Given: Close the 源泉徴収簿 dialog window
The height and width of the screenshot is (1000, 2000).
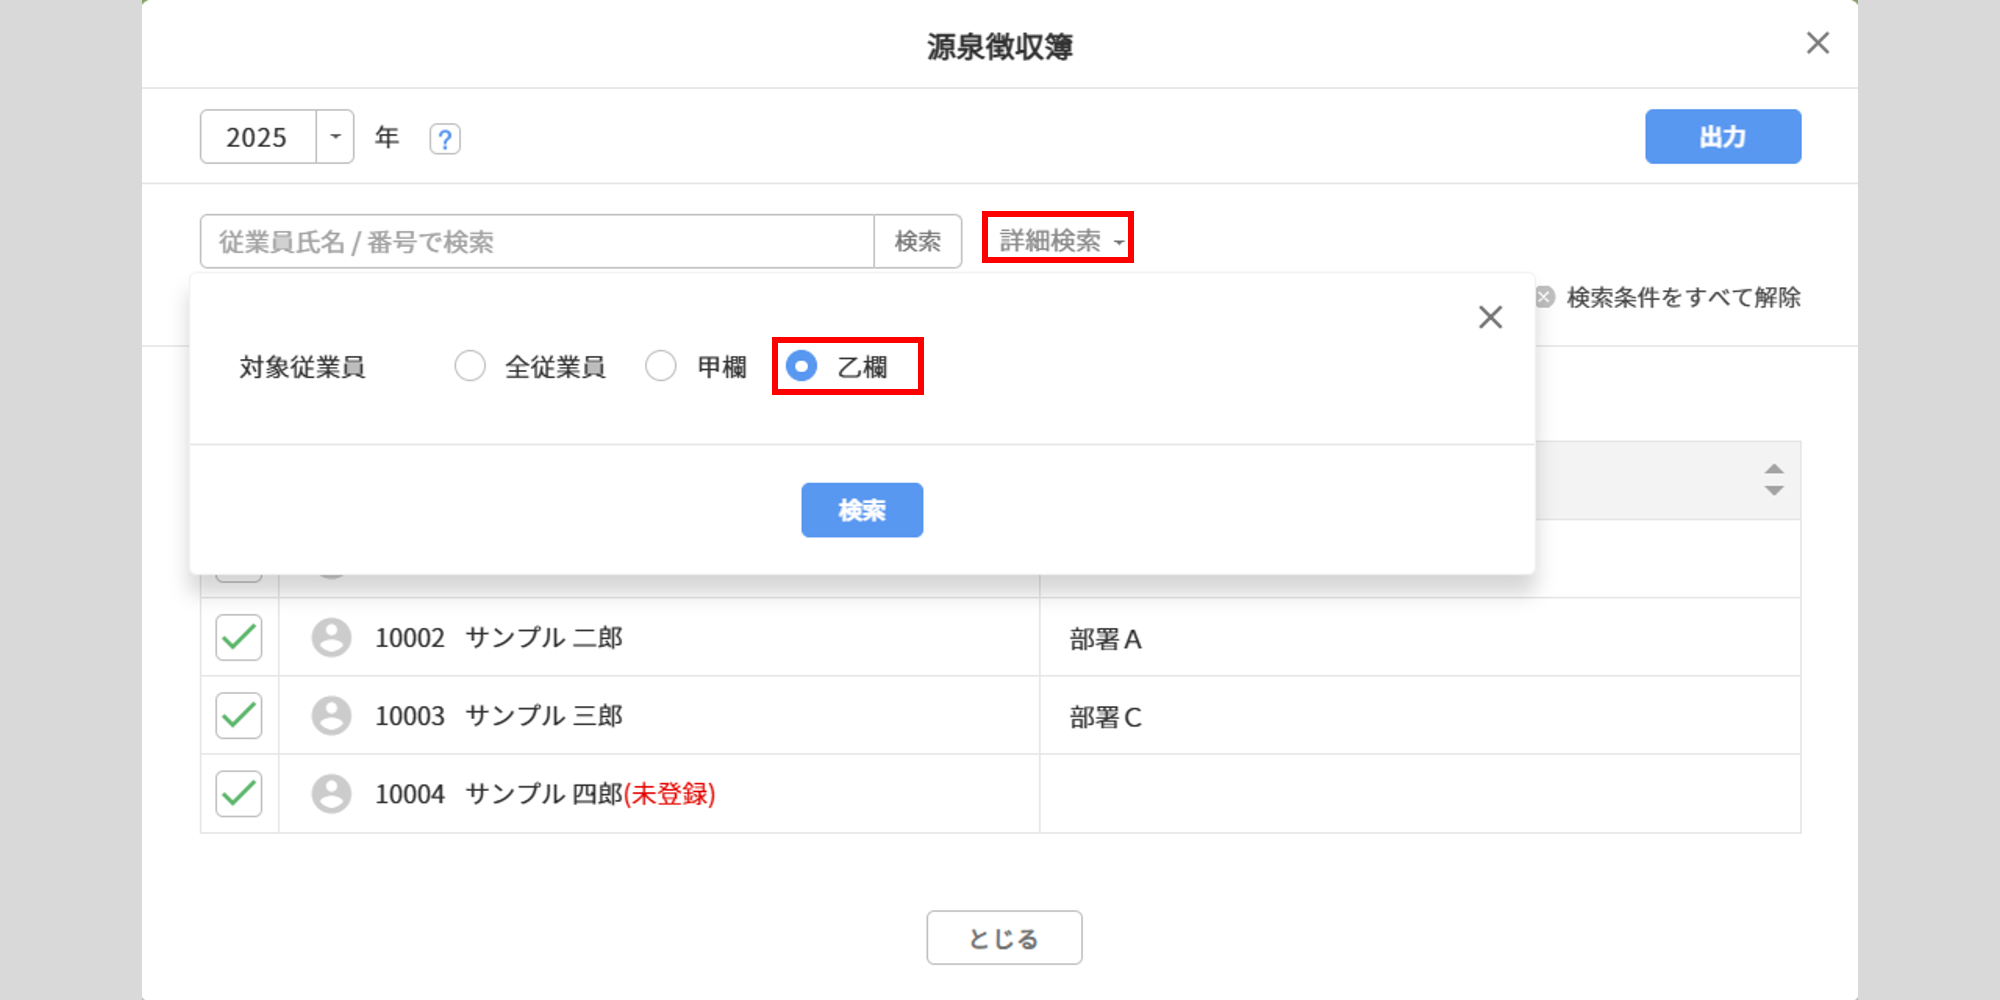Looking at the screenshot, I should pyautogui.click(x=1817, y=43).
